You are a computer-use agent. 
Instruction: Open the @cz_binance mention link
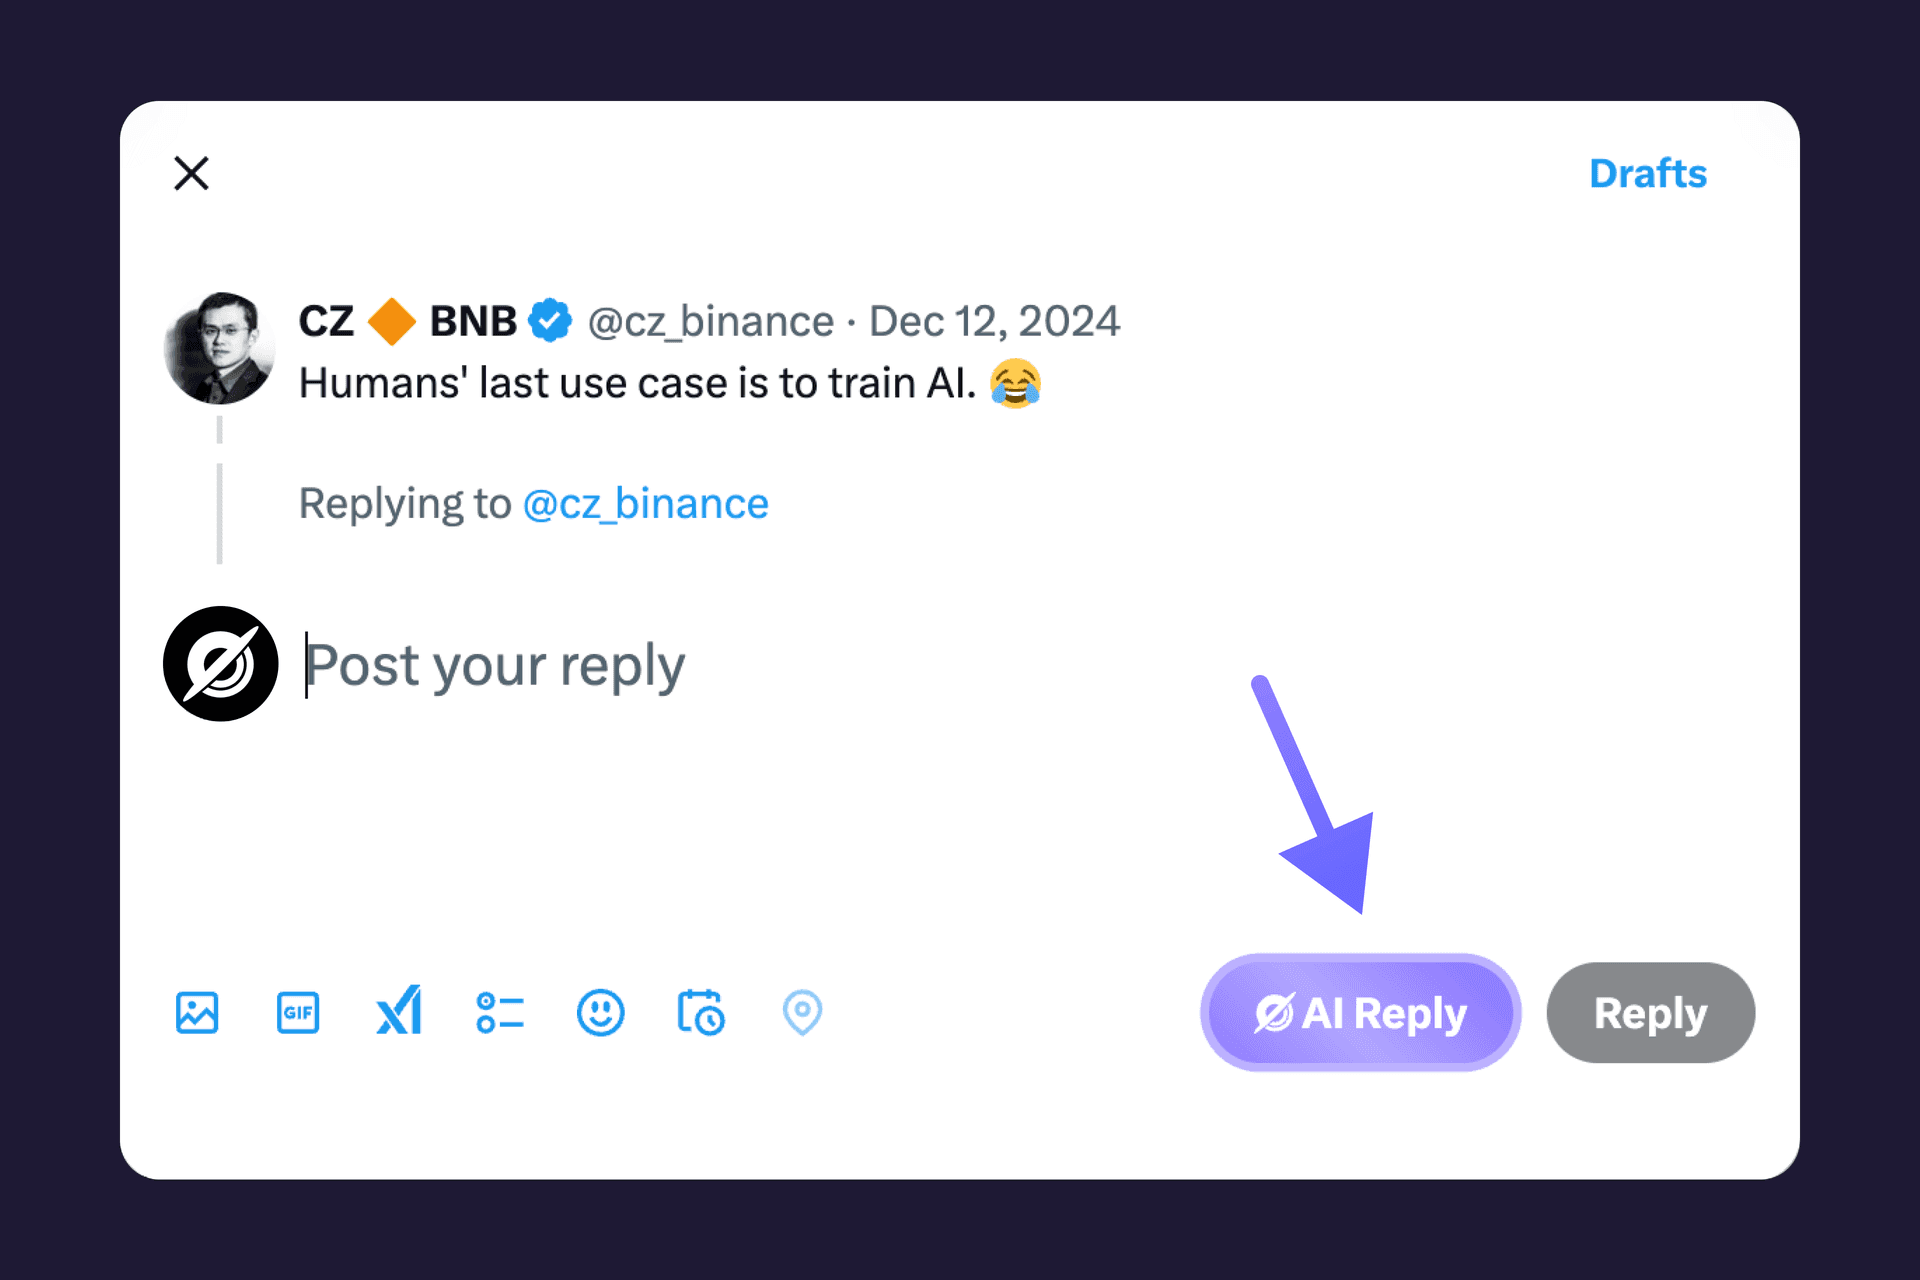click(646, 503)
